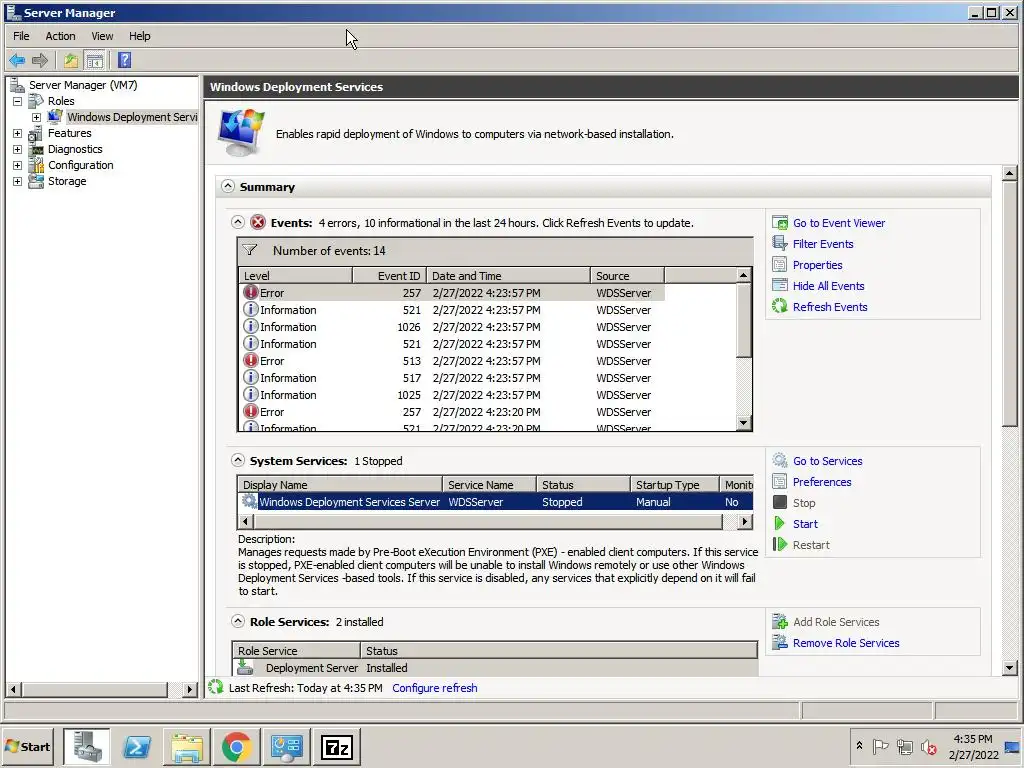
Task: Show hidden tray icons arrow
Action: tap(859, 746)
